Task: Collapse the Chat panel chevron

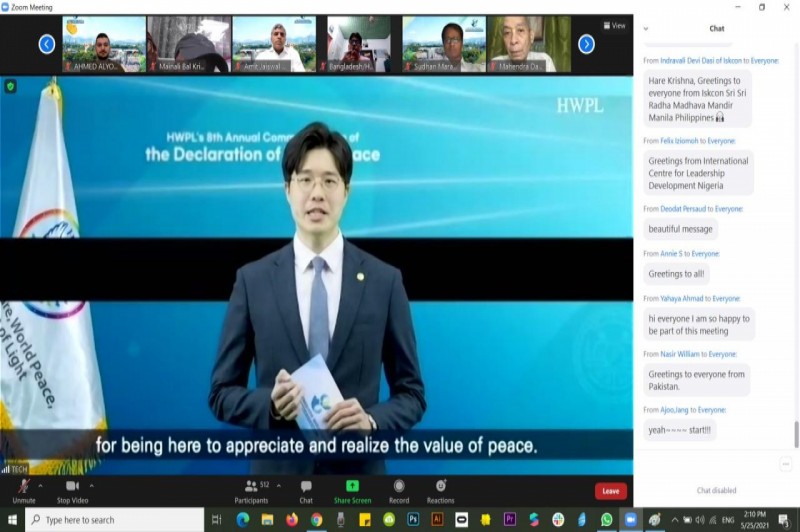Action: pyautogui.click(x=646, y=28)
